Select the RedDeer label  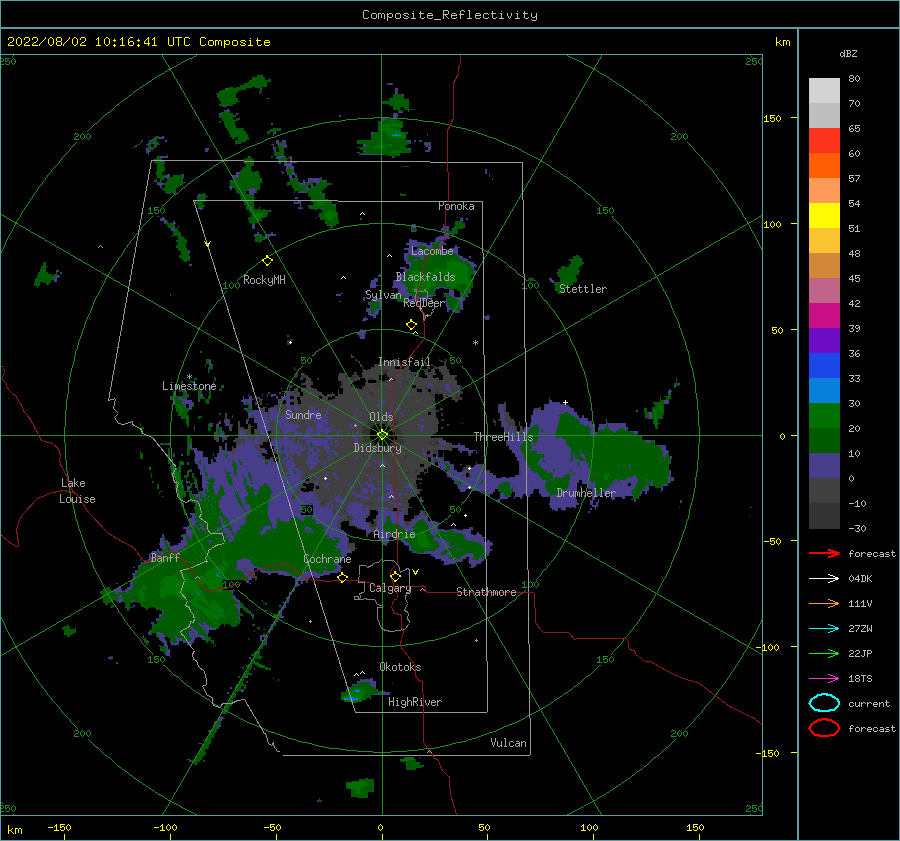424,303
